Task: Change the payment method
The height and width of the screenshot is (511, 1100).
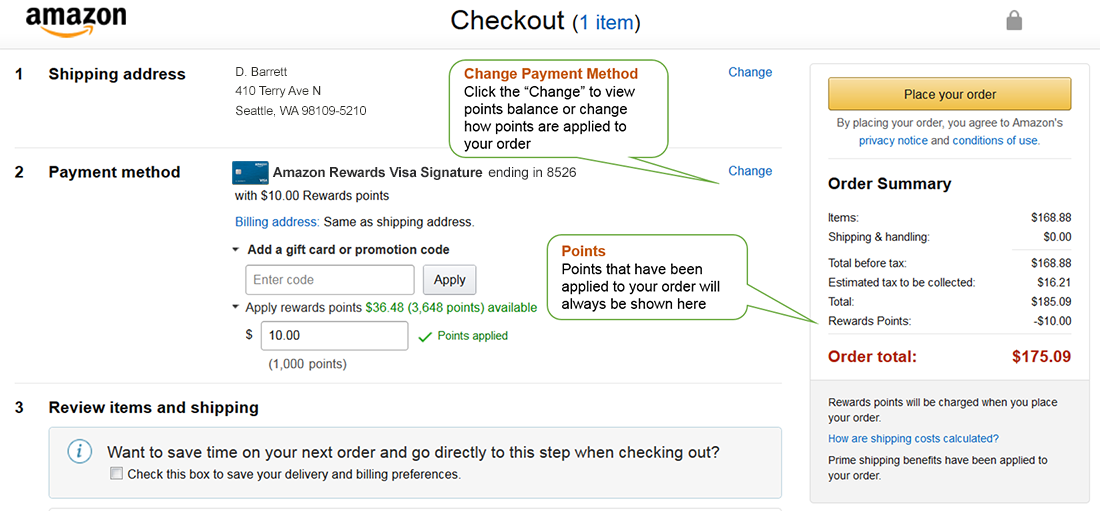Action: 750,171
